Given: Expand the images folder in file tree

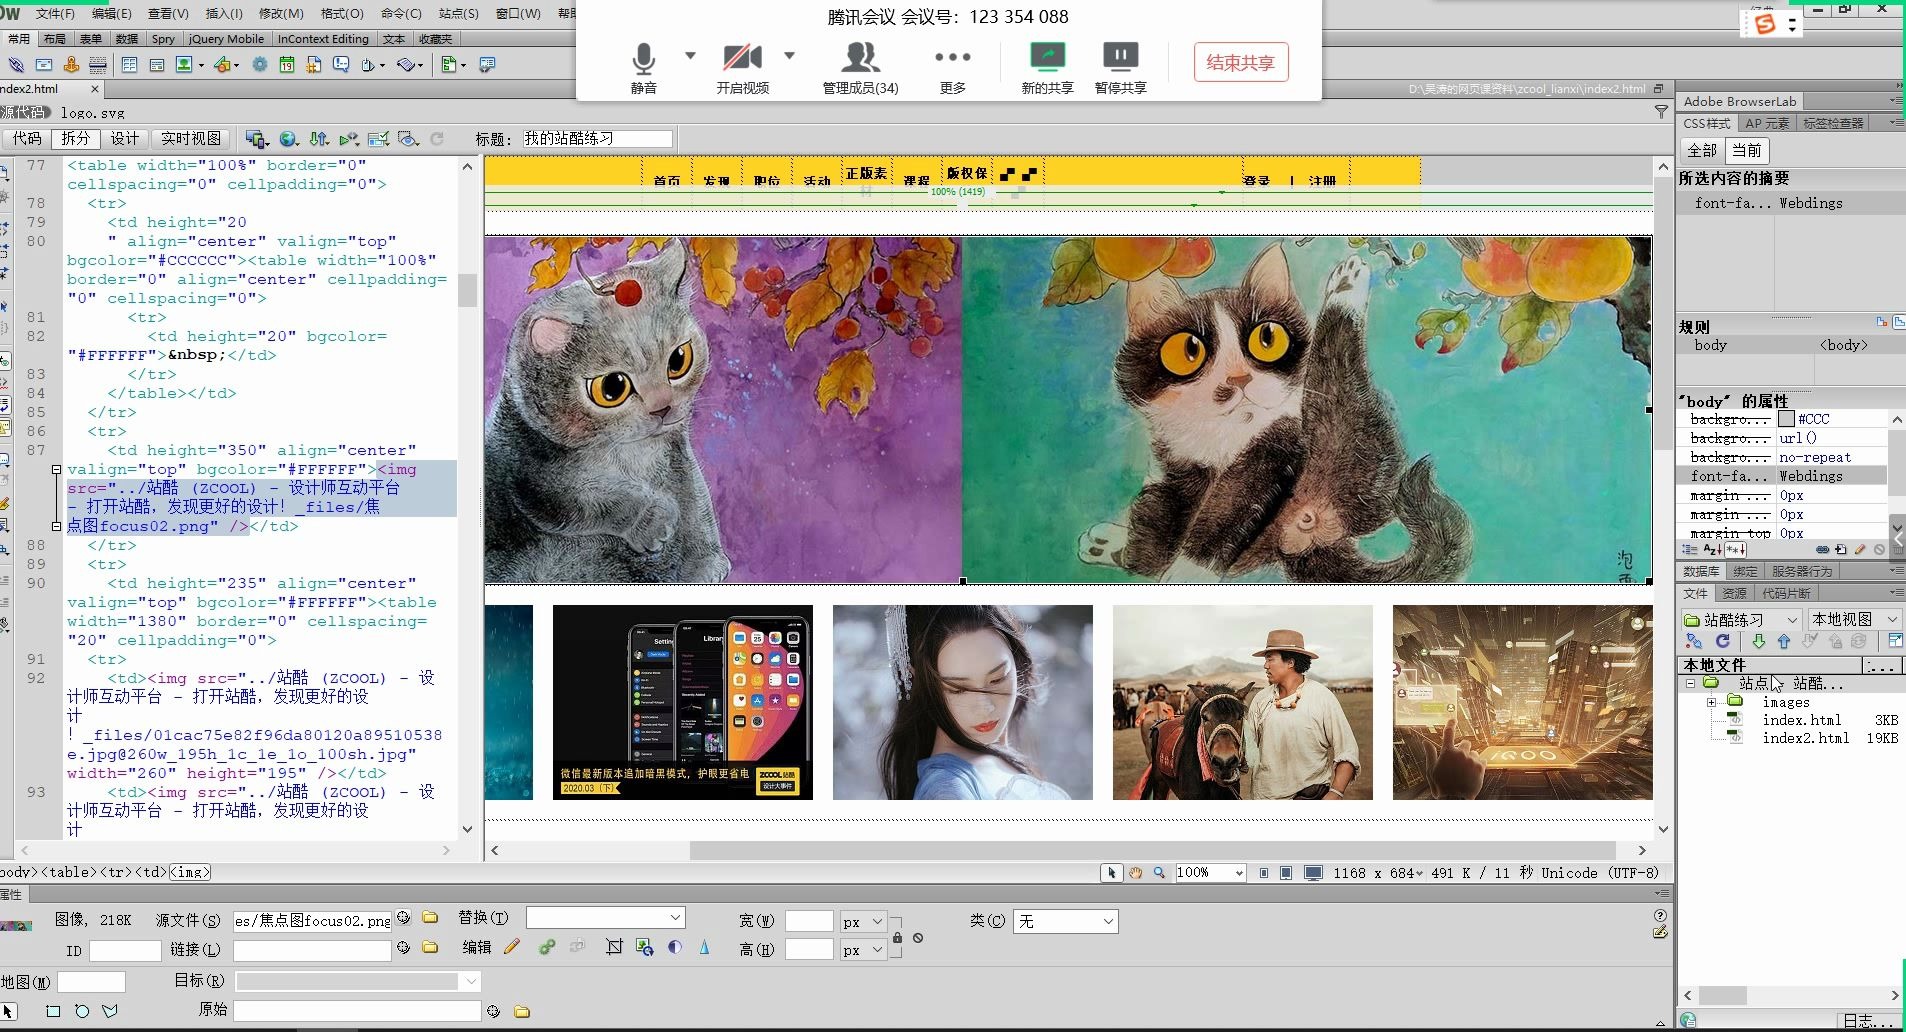Looking at the screenshot, I should (x=1711, y=702).
